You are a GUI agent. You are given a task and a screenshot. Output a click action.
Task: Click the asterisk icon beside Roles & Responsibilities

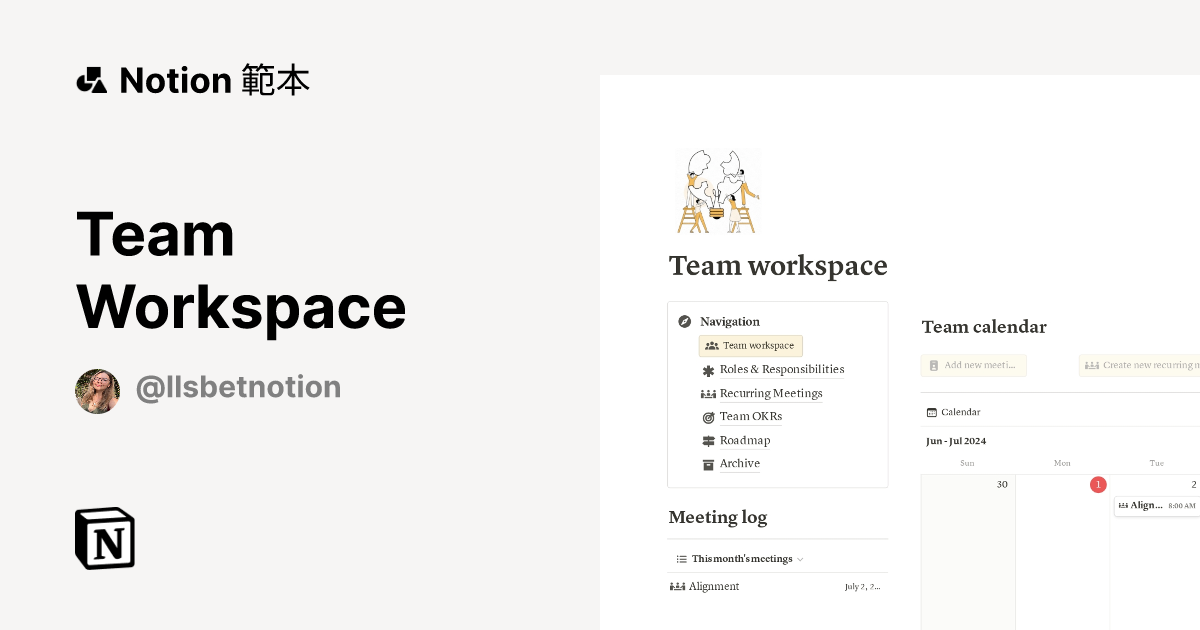[x=708, y=369]
